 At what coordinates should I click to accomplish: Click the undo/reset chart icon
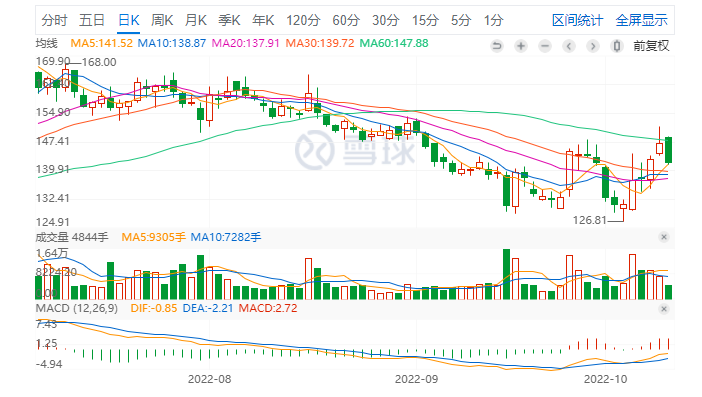point(497,46)
